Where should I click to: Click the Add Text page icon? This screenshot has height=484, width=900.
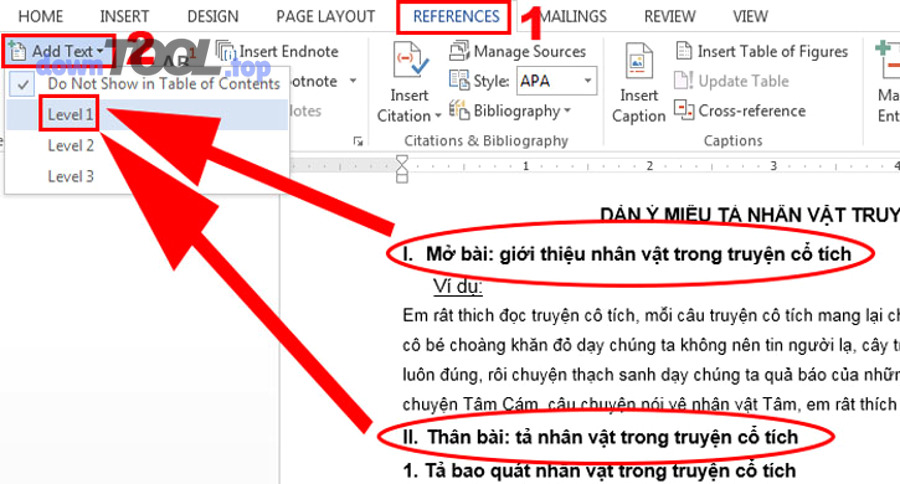coord(17,52)
